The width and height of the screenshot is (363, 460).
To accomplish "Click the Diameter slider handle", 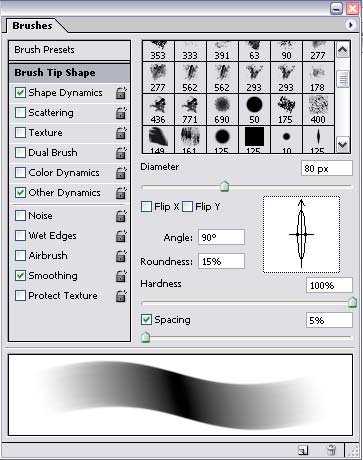I will click(x=225, y=186).
